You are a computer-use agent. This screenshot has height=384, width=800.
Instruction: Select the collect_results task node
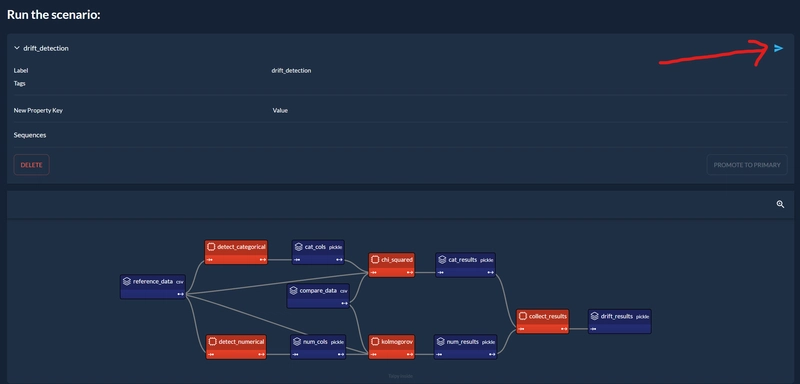coord(542,321)
